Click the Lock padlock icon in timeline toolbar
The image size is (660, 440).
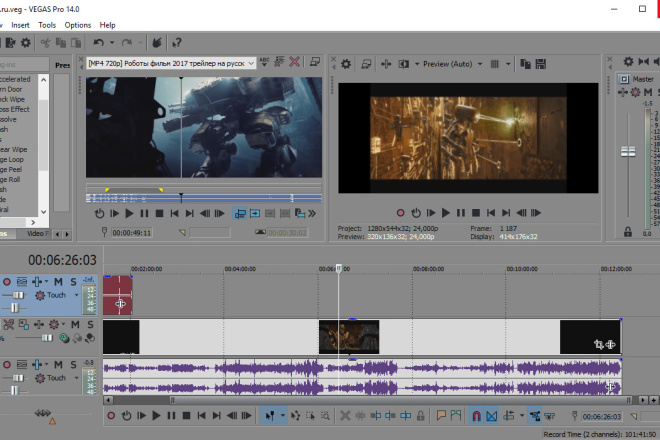point(420,416)
